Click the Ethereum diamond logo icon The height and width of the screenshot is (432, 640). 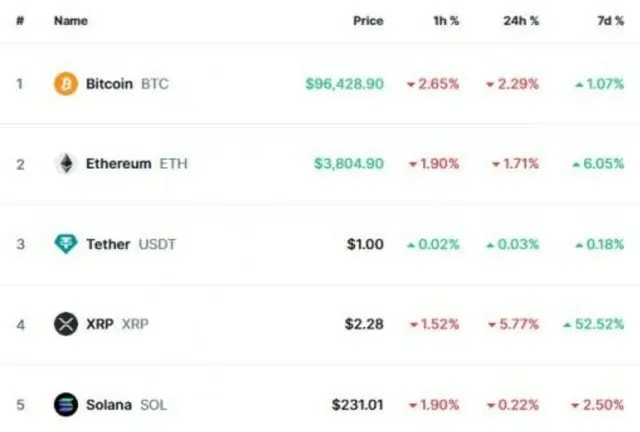click(x=66, y=164)
